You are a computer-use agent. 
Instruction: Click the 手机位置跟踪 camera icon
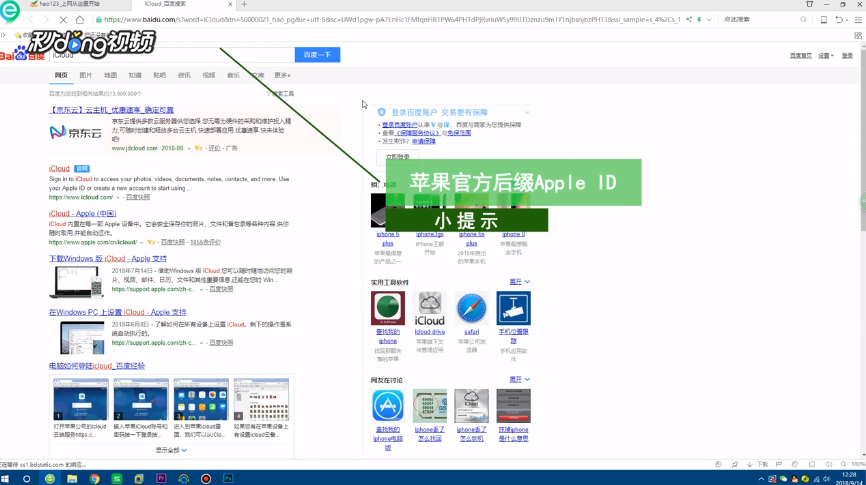click(x=514, y=308)
